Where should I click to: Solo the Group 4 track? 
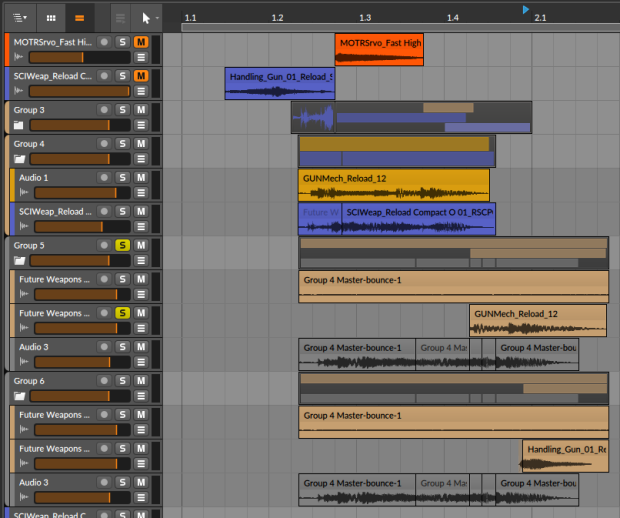click(x=123, y=144)
